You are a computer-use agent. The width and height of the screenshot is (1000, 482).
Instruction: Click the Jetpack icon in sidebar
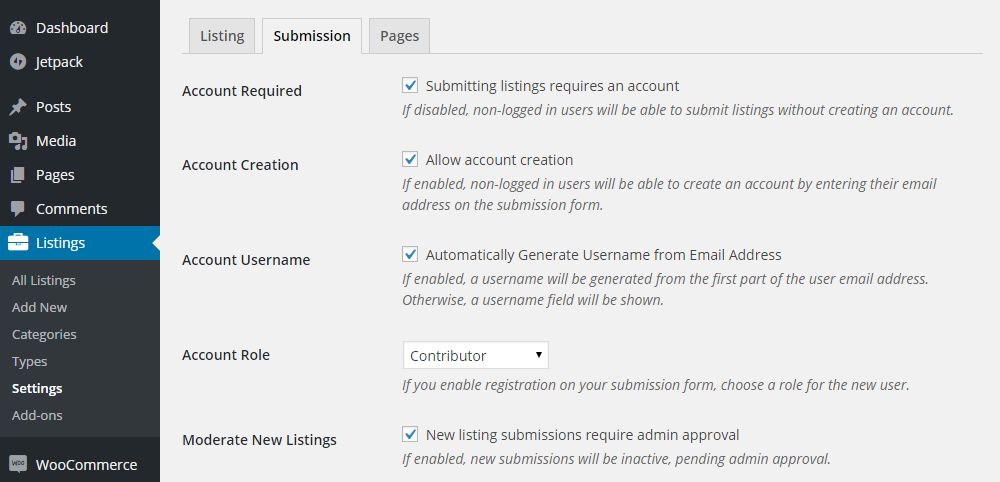click(18, 62)
